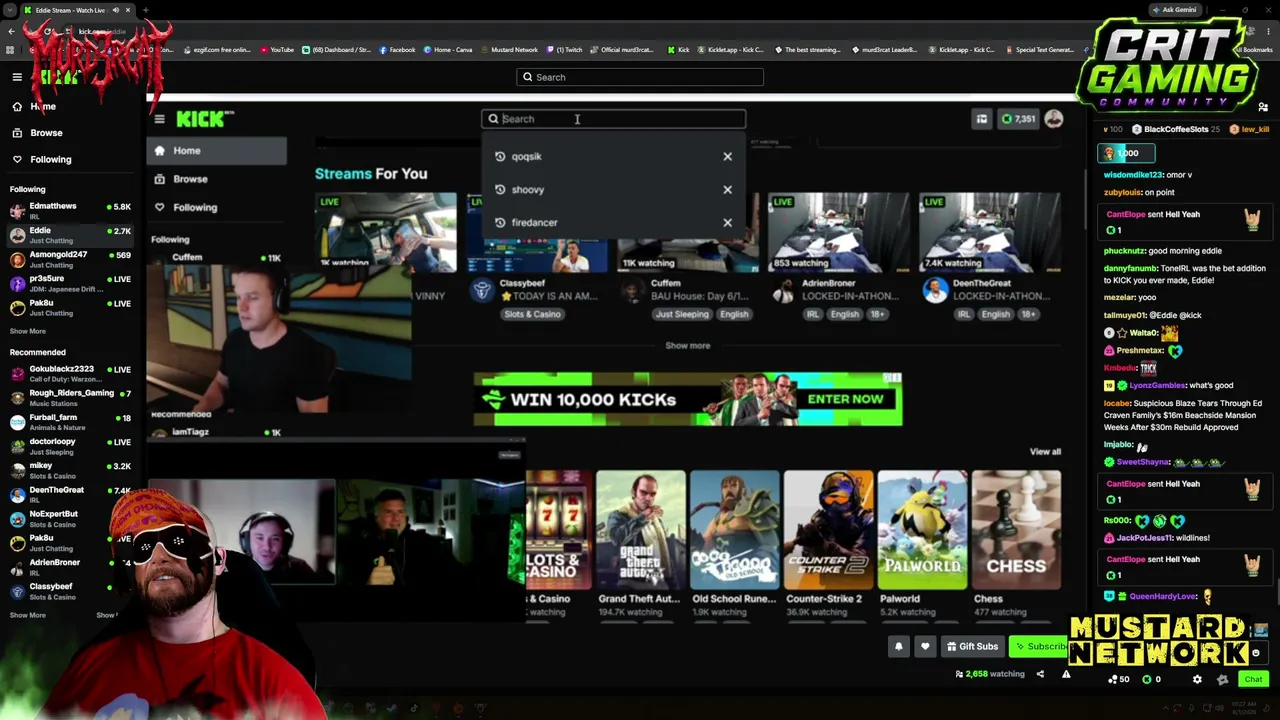Open the outer Kick sidebar hamburger menu
The height and width of the screenshot is (720, 1280).
click(17, 77)
